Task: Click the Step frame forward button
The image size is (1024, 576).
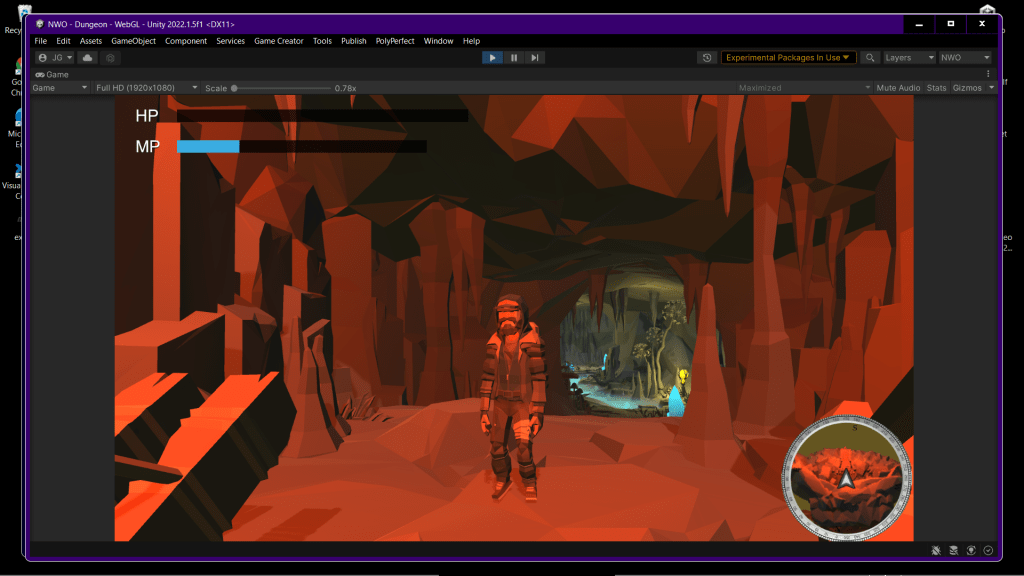Action: (535, 58)
